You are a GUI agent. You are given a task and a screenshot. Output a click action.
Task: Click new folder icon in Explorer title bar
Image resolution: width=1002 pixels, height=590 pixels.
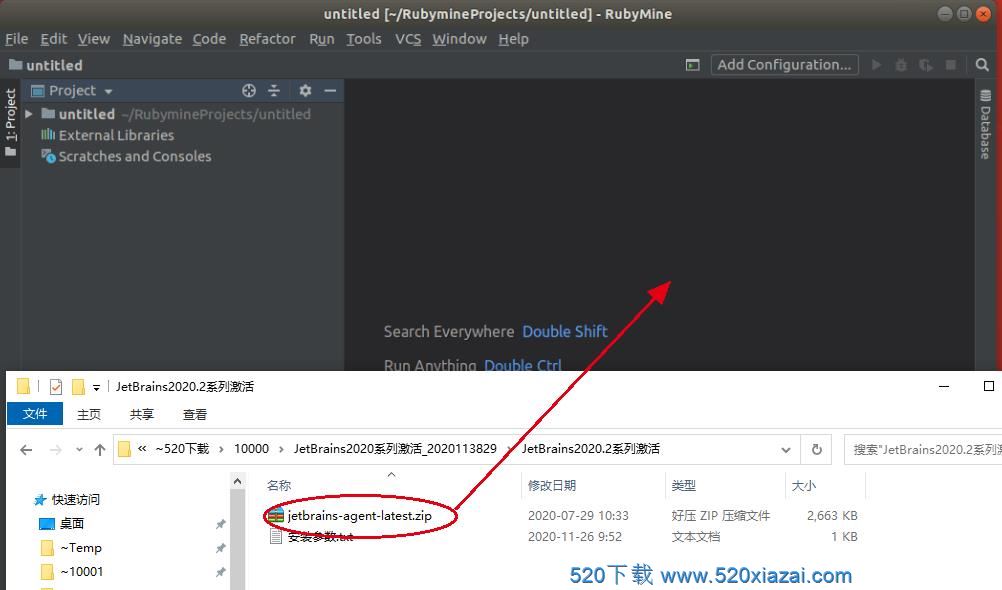(x=78, y=387)
